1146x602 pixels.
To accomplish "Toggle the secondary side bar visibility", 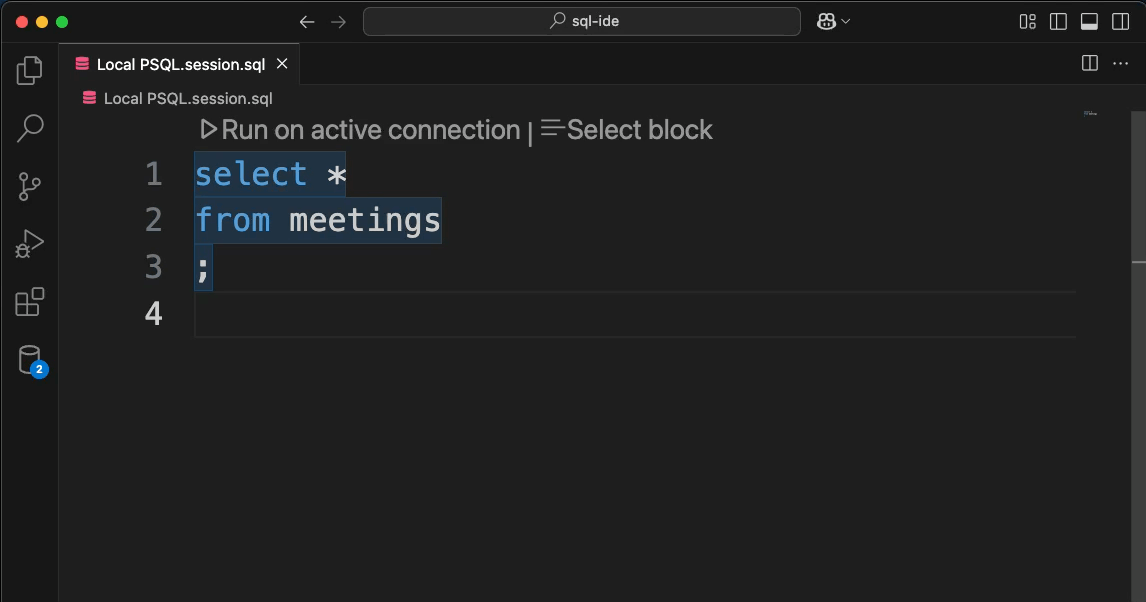I will pos(1120,21).
